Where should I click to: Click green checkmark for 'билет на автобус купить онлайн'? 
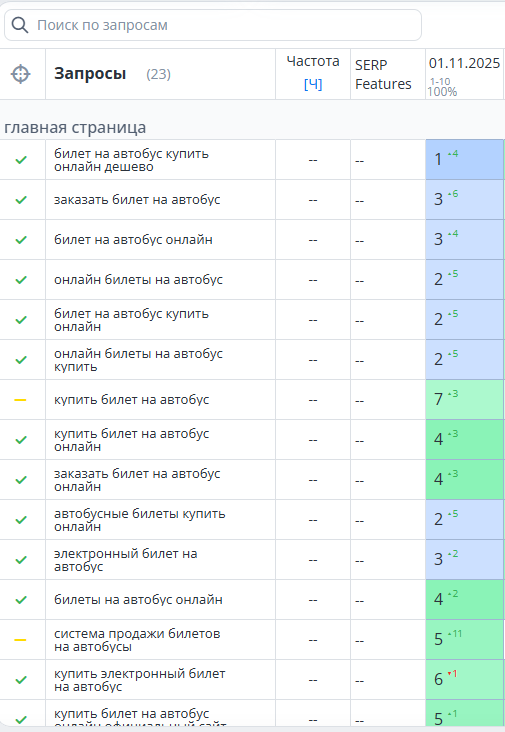click(21, 320)
